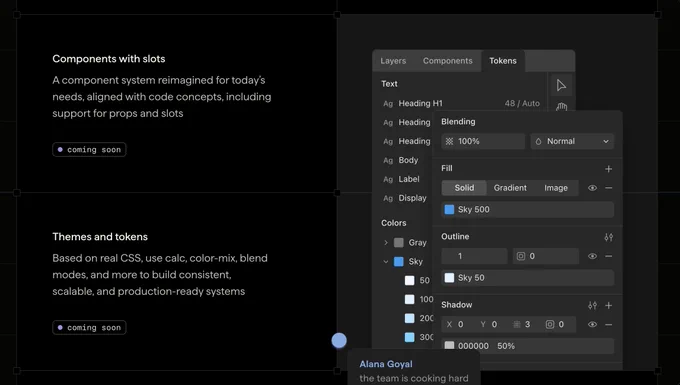Select the hand pan tool
The height and width of the screenshot is (385, 680).
tap(561, 106)
